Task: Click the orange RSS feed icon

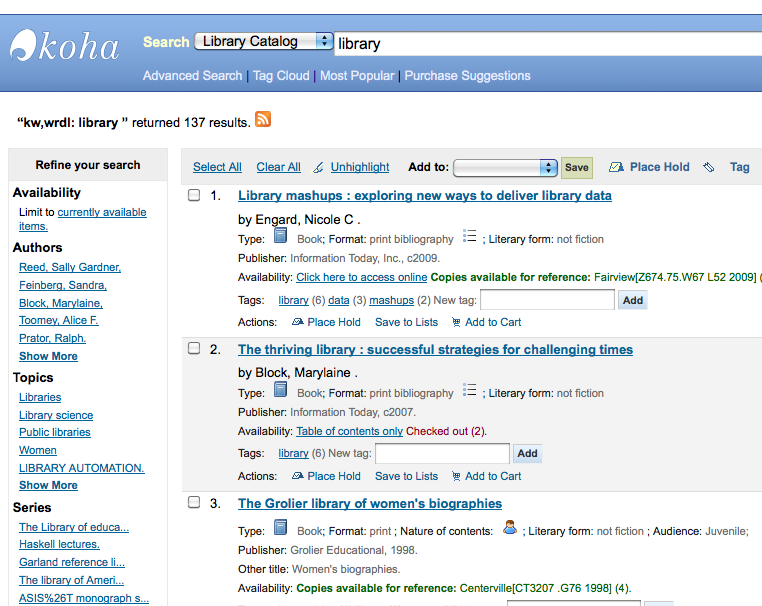Action: [x=263, y=120]
